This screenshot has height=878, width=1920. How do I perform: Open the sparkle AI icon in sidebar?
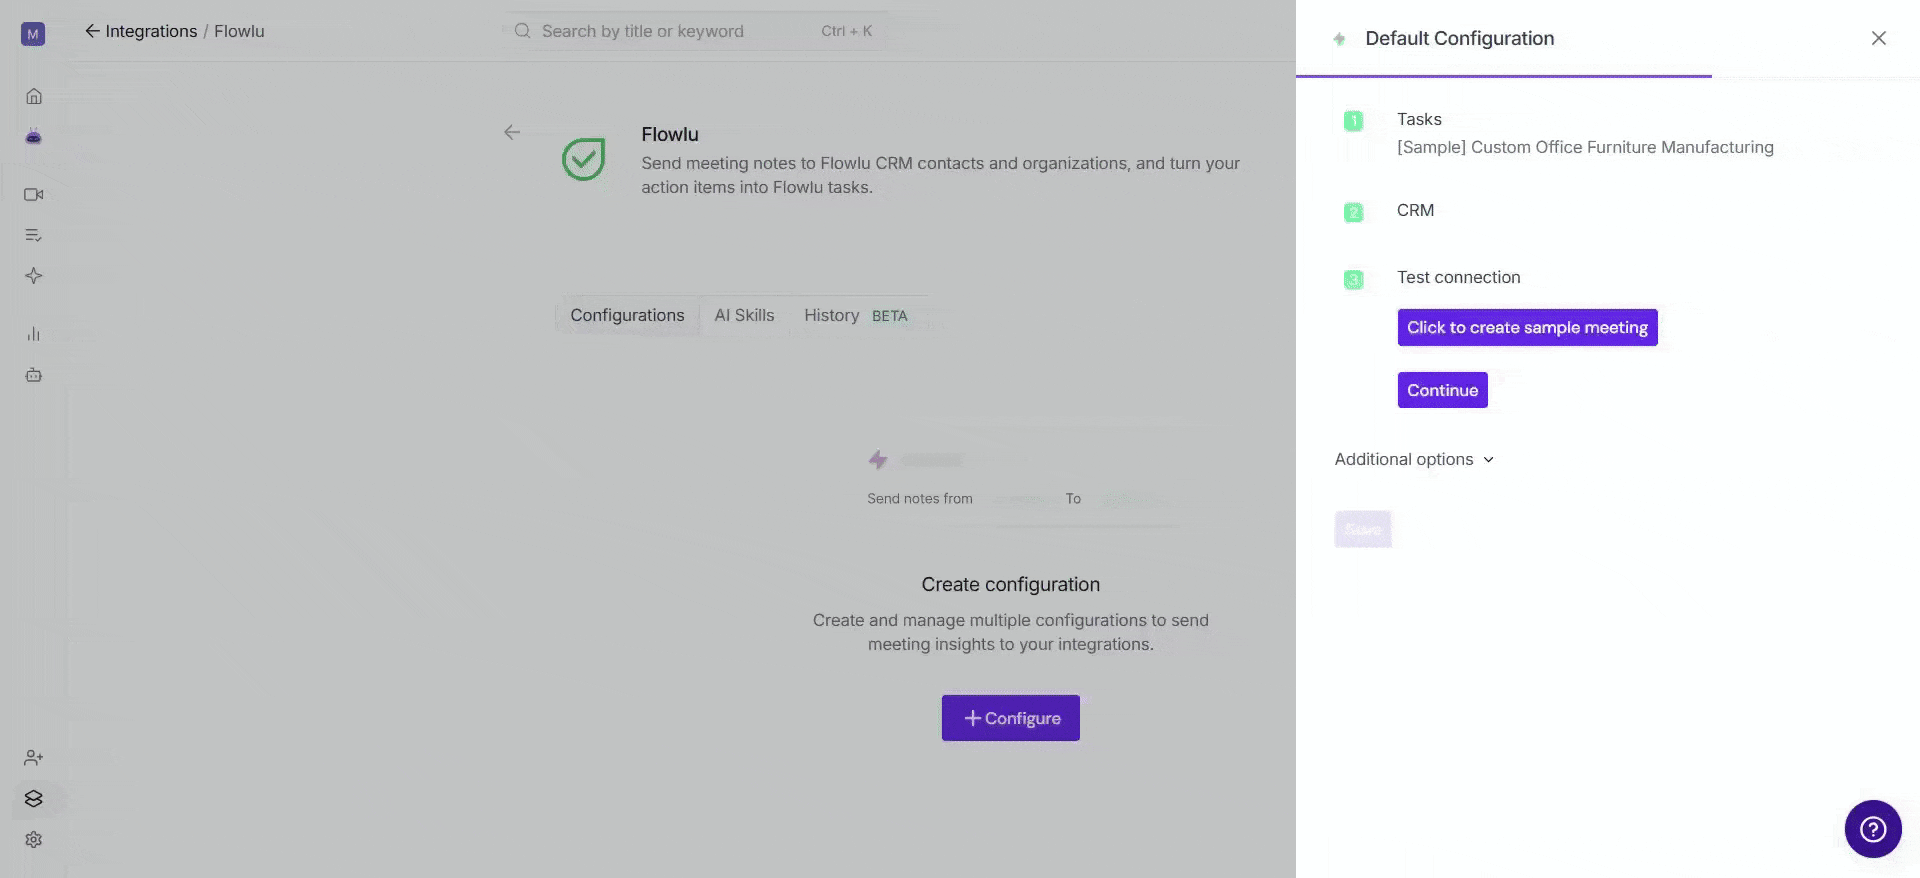[33, 276]
